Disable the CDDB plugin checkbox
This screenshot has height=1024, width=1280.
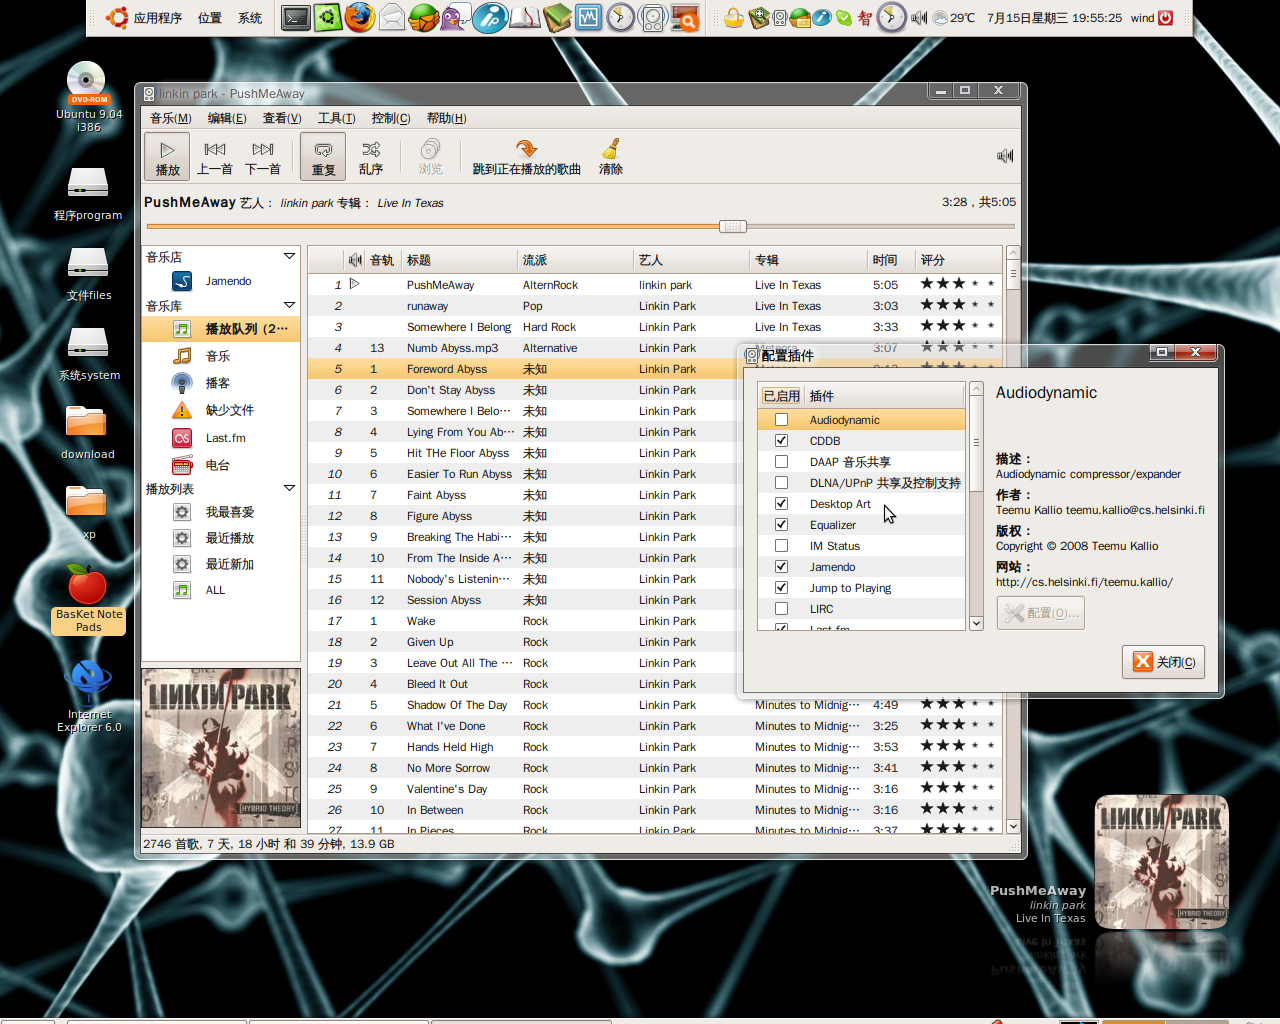pos(781,441)
